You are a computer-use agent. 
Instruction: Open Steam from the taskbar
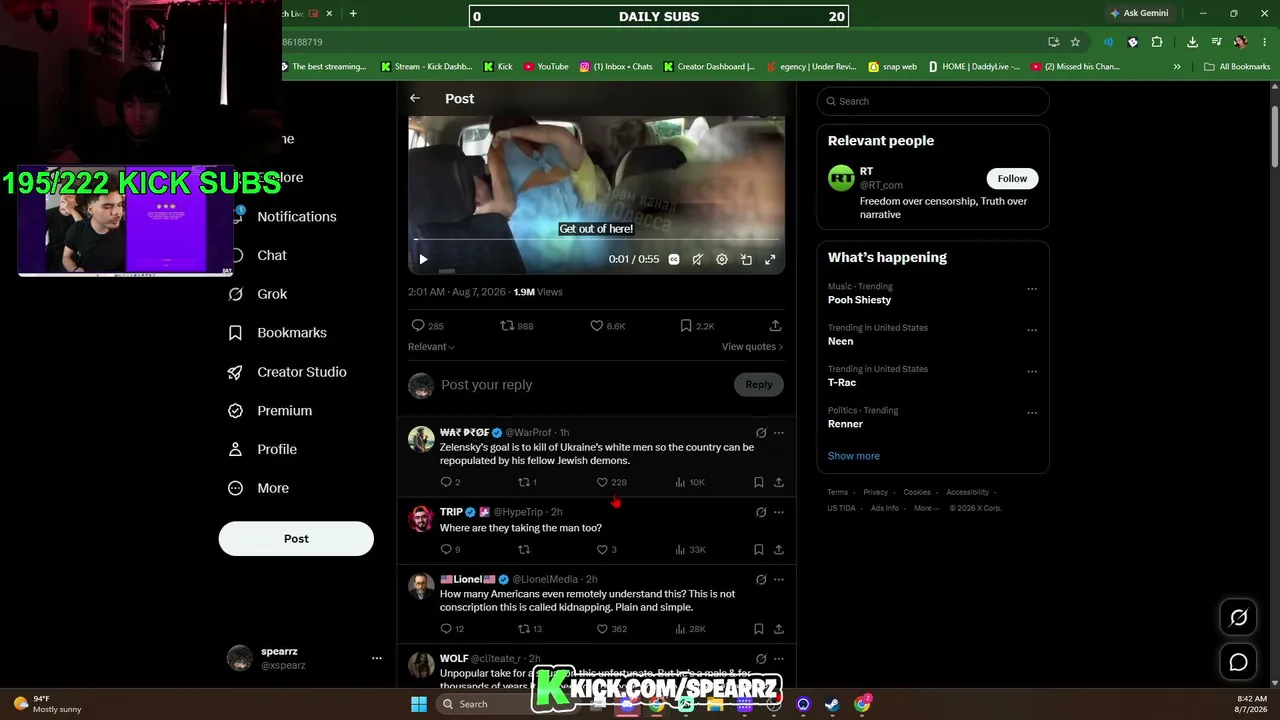pos(832,704)
